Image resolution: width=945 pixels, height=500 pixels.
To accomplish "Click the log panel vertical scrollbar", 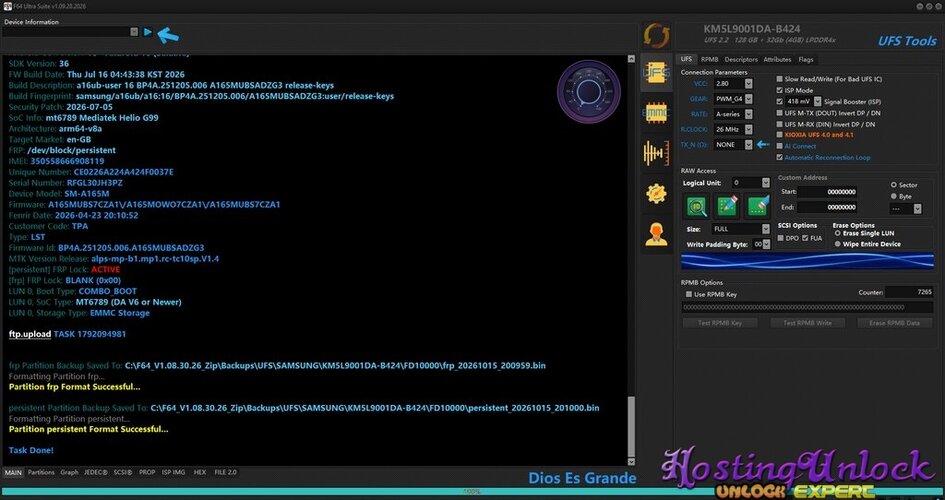I will [631, 260].
